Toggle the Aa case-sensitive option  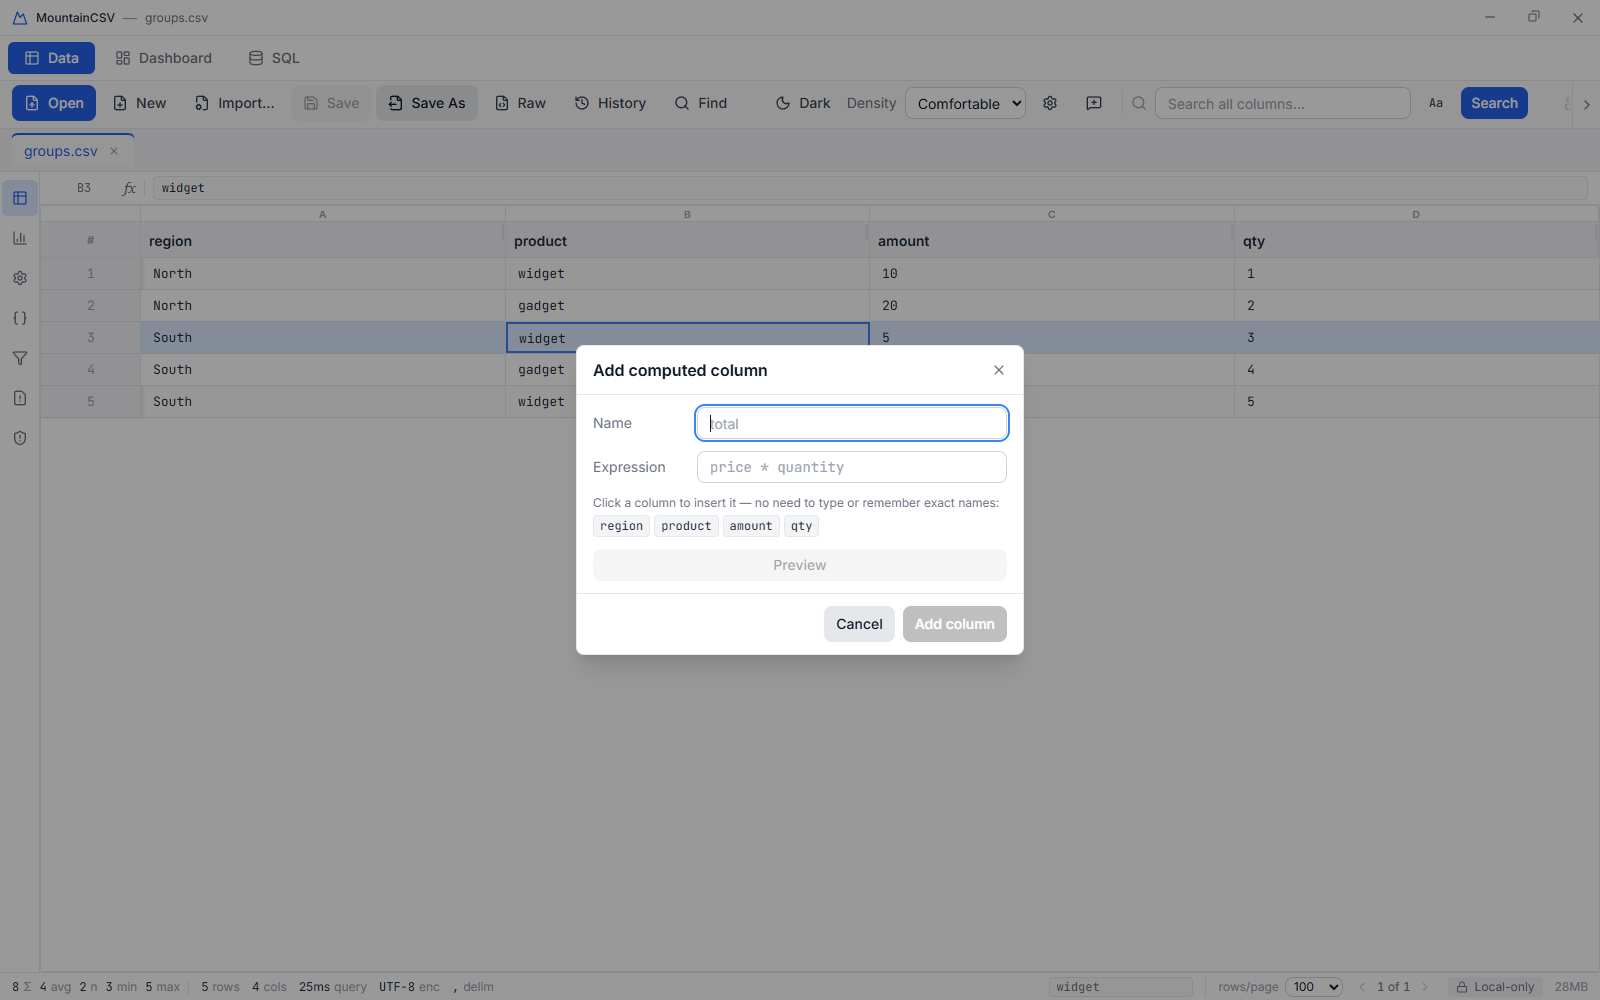click(1436, 103)
